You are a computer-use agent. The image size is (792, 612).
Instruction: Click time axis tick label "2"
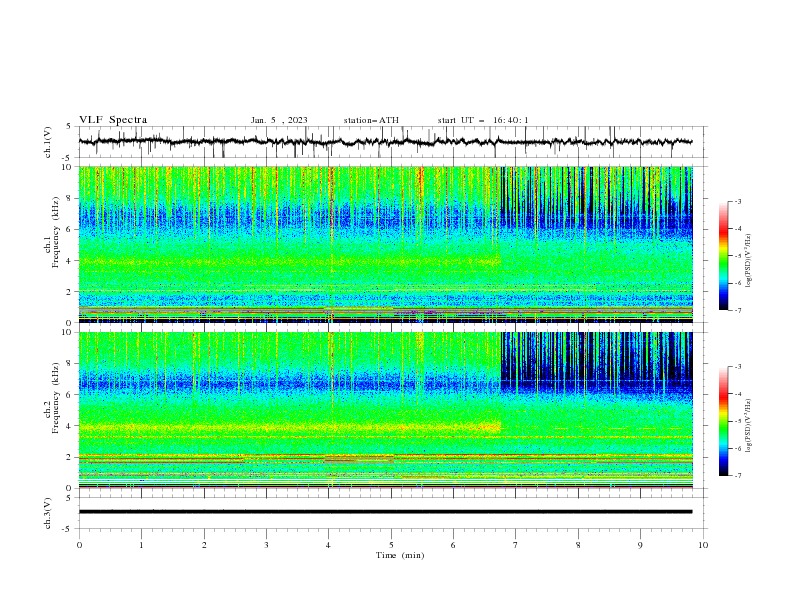click(x=204, y=545)
